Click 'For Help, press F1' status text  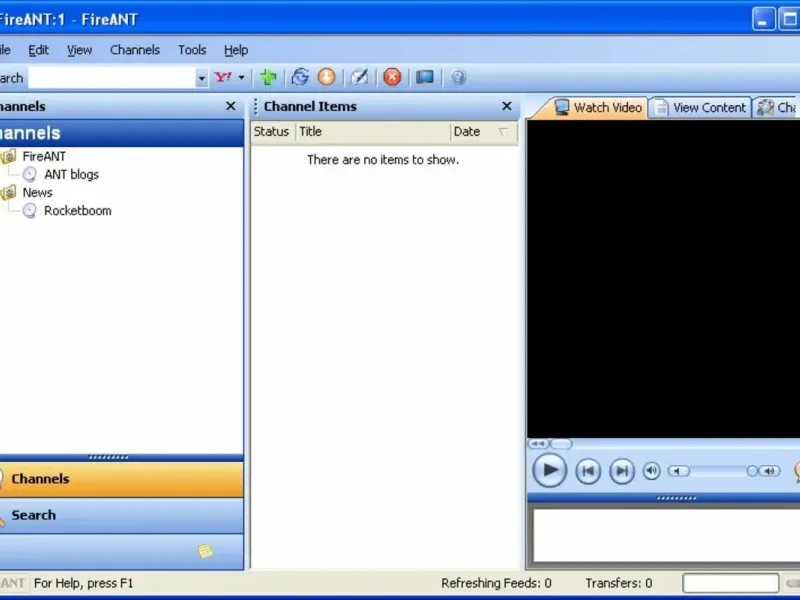pyautogui.click(x=84, y=583)
